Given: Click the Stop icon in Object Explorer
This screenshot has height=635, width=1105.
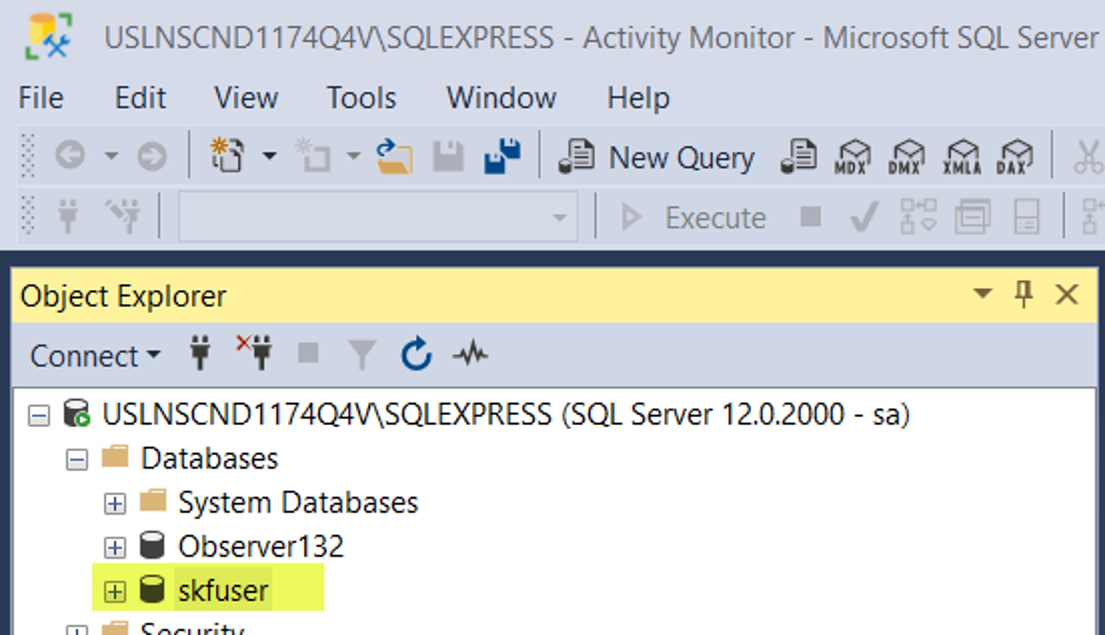Looking at the screenshot, I should pyautogui.click(x=308, y=353).
